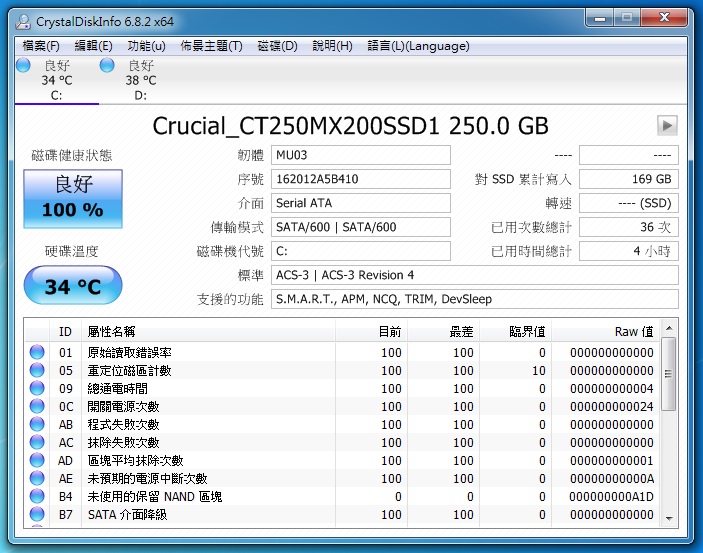Switch to the D: drive tab at 38 °C

pos(141,80)
